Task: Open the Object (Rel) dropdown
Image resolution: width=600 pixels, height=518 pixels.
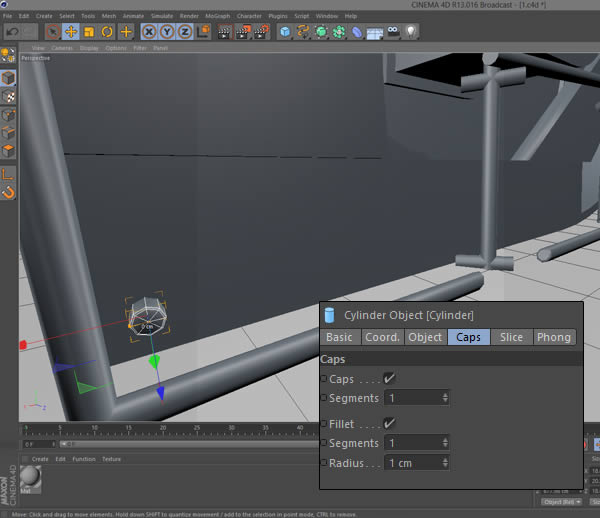Action: point(561,502)
